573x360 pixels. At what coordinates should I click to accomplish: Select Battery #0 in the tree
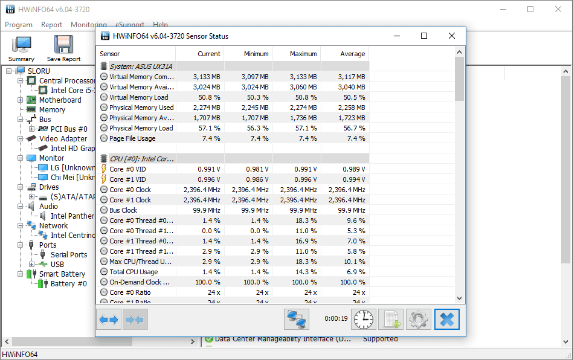point(69,284)
